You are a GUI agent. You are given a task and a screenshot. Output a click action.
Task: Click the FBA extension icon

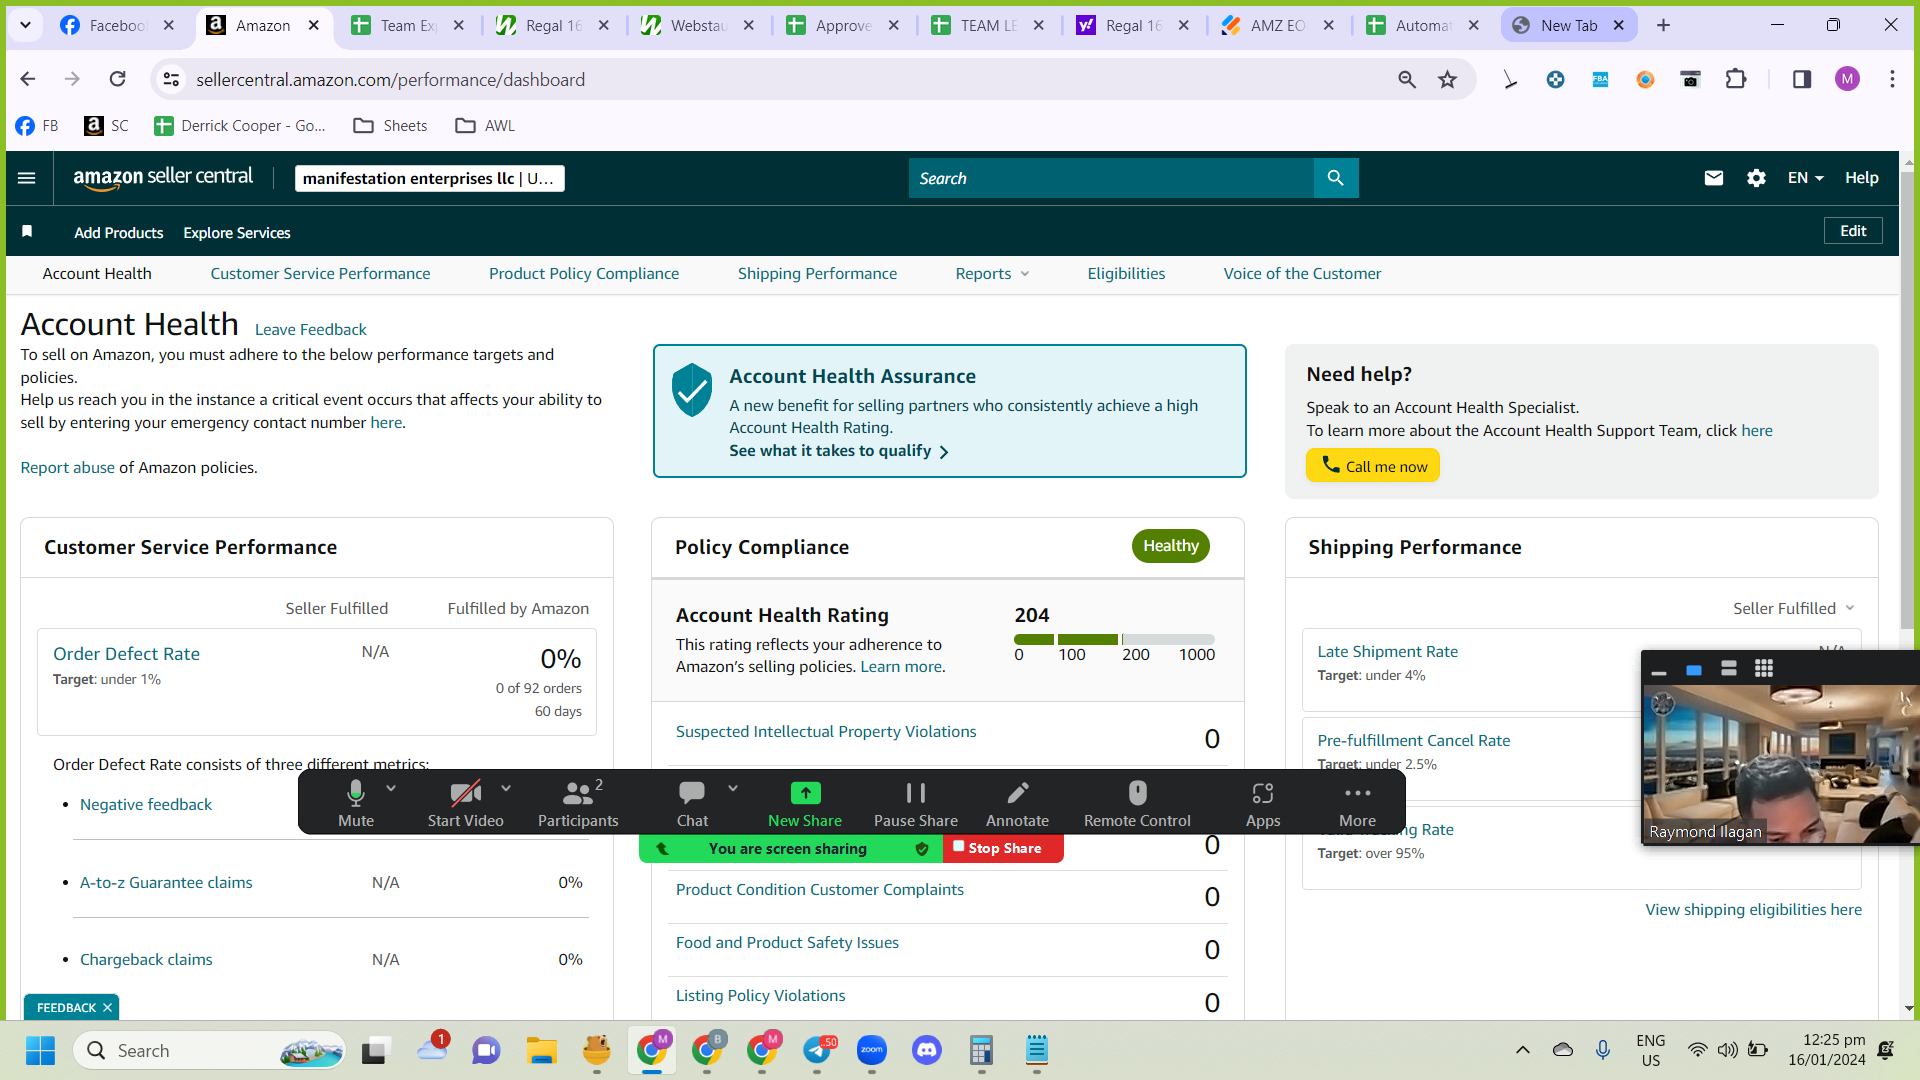[x=1600, y=80]
